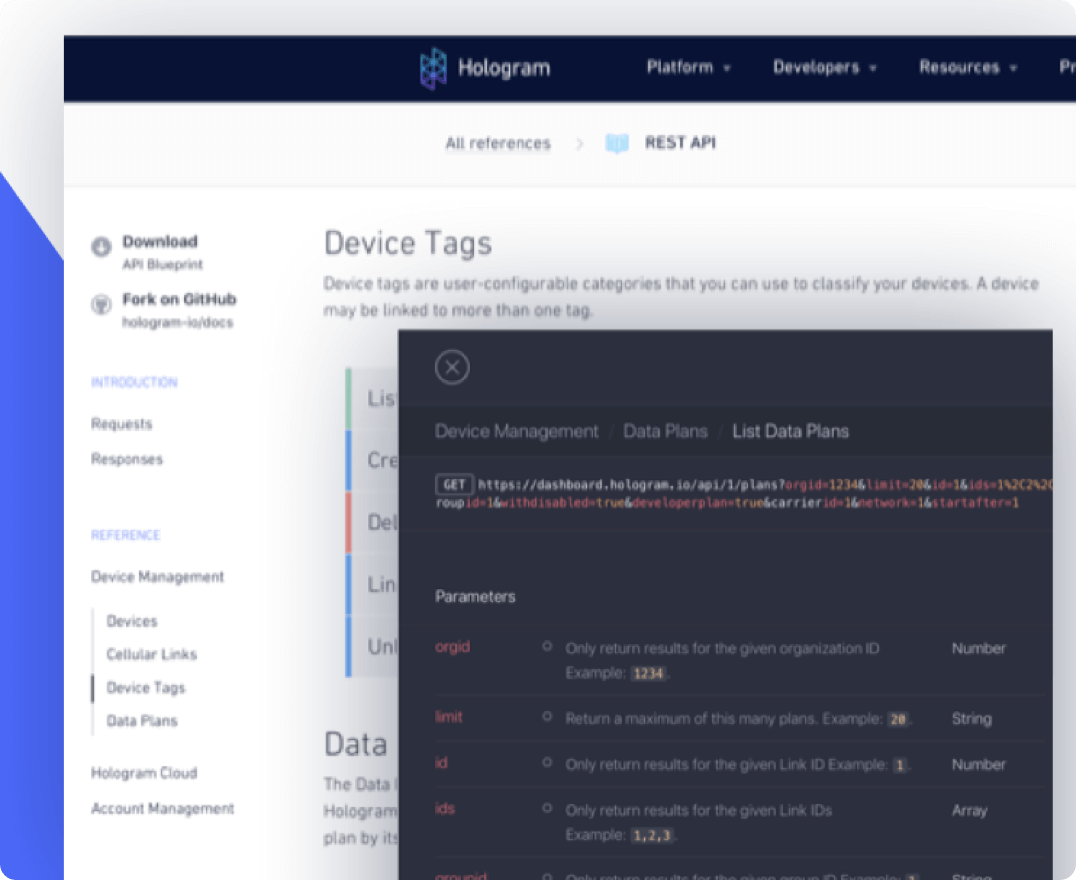1076x880 pixels.
Task: Click the ids parameter name
Action: coord(445,809)
